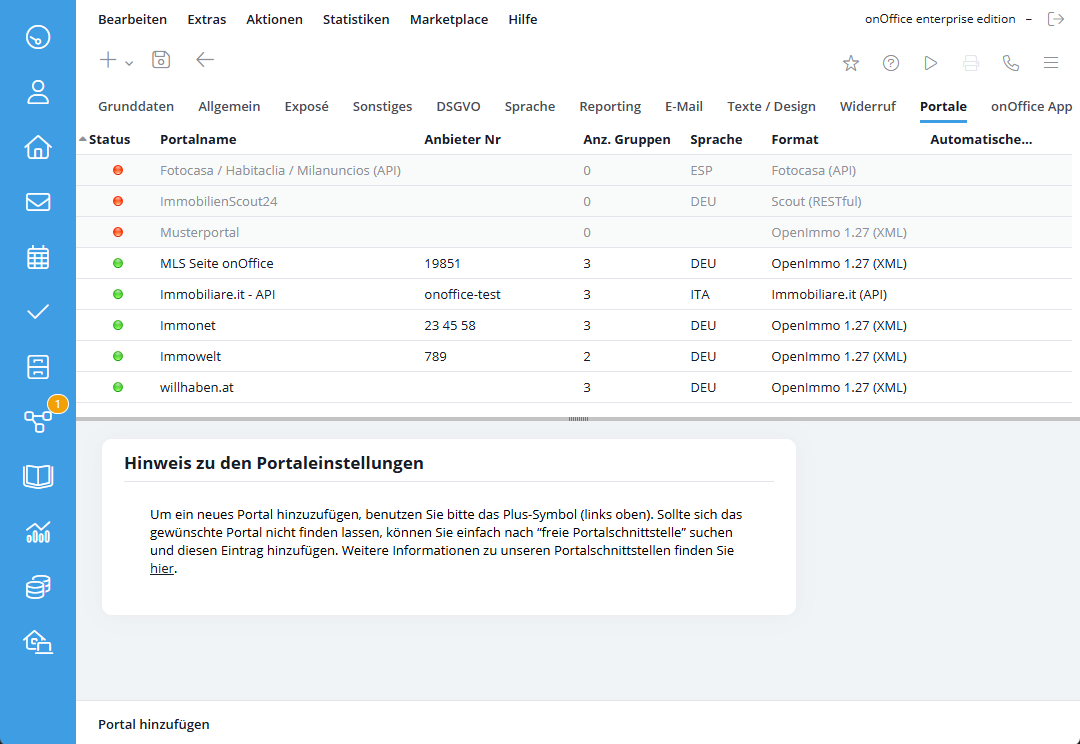
Task: Mark page as favorite with star icon
Action: [851, 63]
